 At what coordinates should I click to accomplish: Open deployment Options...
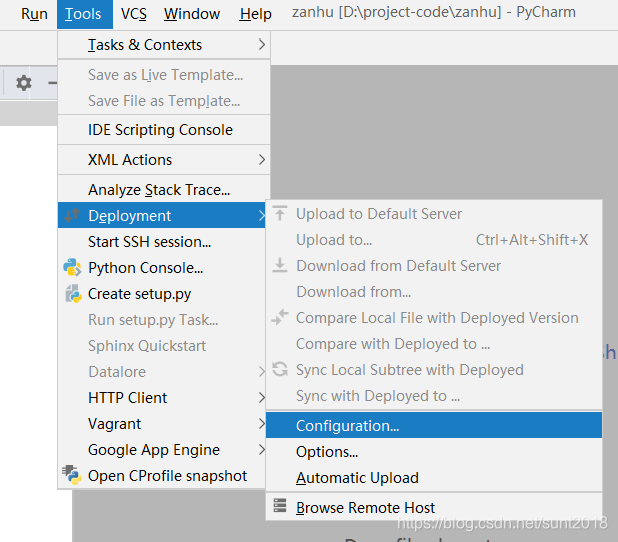pos(434,452)
